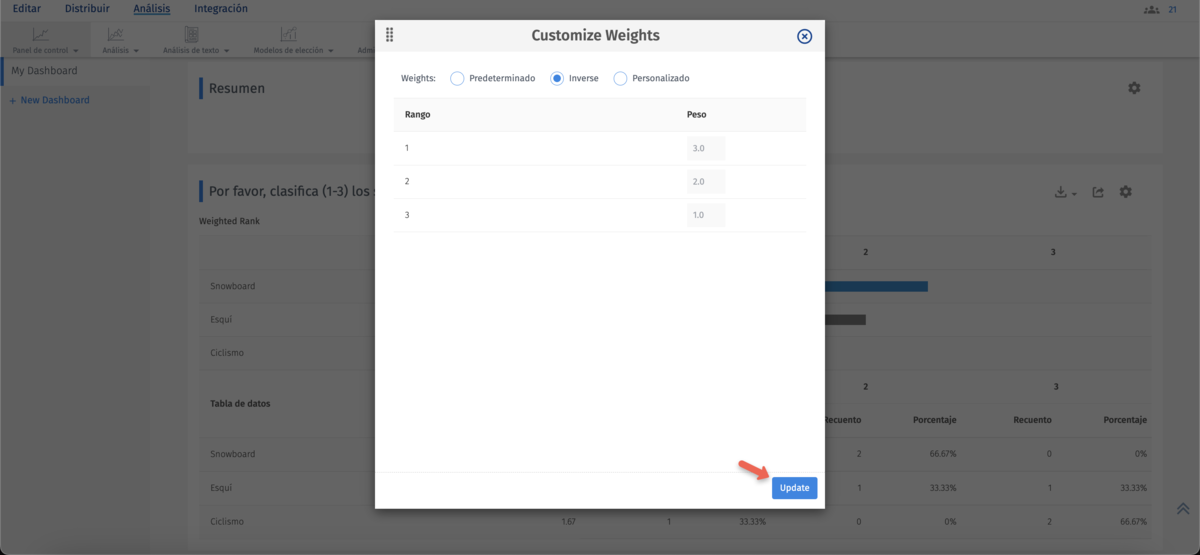Click the Update button
The height and width of the screenshot is (555, 1200).
(794, 488)
